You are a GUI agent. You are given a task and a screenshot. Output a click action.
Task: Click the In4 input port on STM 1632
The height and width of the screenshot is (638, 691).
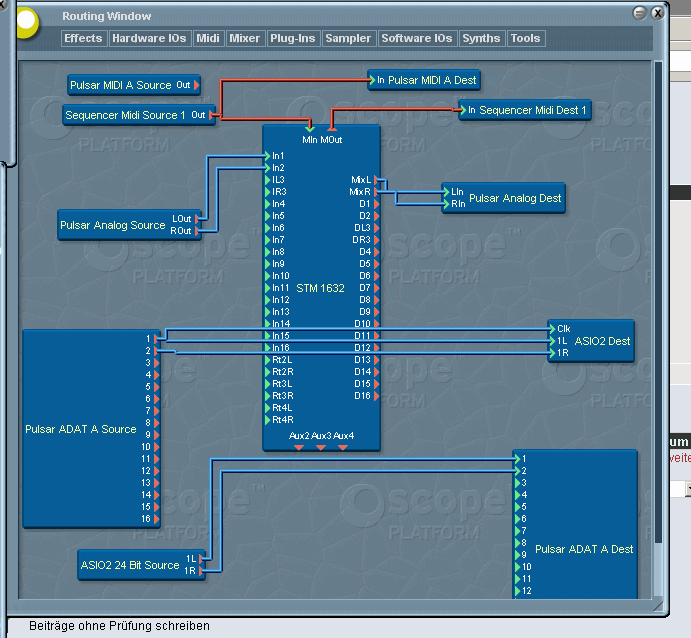pos(267,204)
